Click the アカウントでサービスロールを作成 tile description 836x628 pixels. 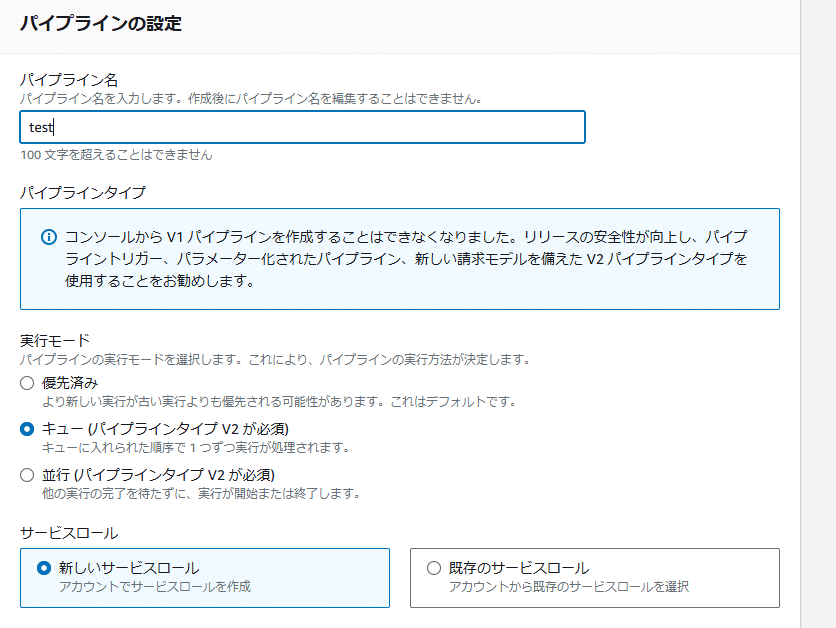point(155,586)
